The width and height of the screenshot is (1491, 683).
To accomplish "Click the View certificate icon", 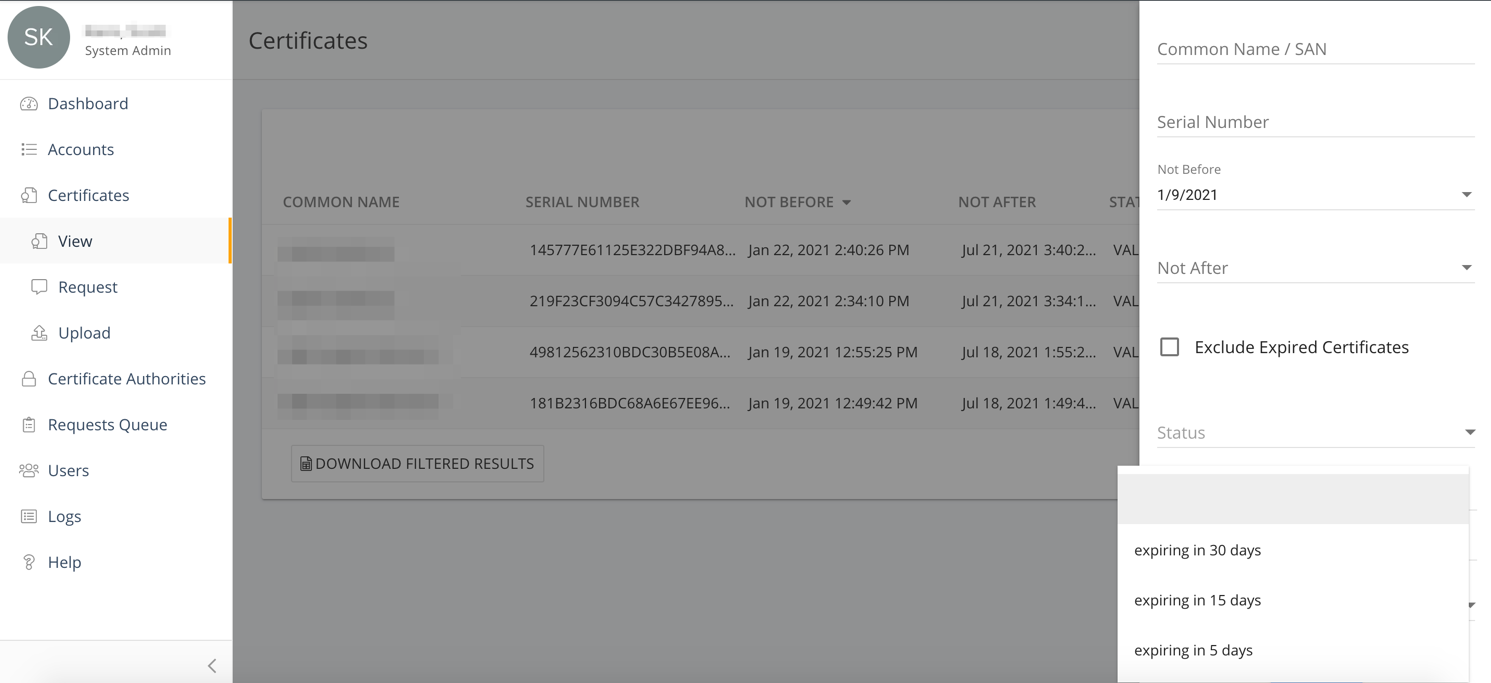I will click(x=39, y=241).
